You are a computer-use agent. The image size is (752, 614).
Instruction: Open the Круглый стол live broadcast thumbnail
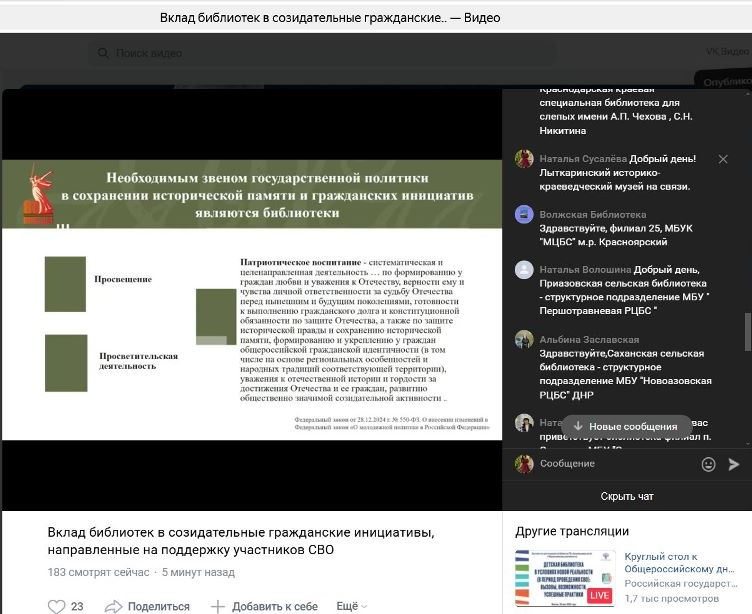pos(564,577)
